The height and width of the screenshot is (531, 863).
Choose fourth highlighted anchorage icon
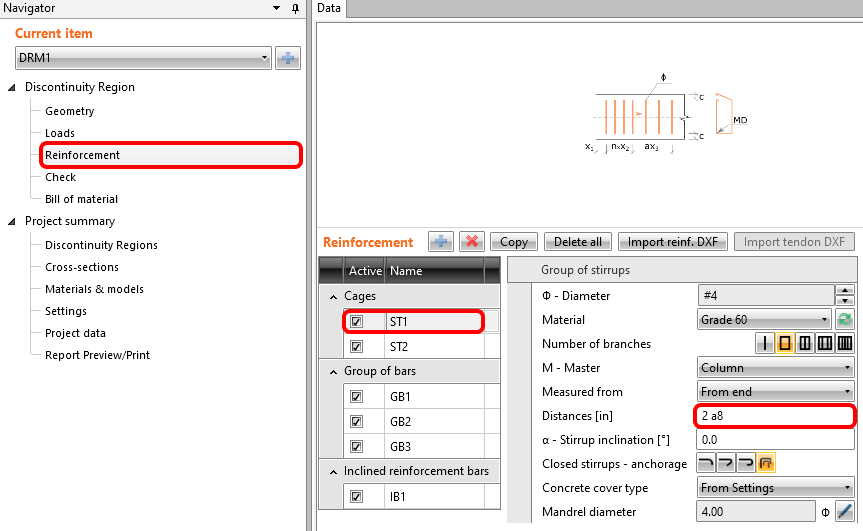(x=766, y=463)
